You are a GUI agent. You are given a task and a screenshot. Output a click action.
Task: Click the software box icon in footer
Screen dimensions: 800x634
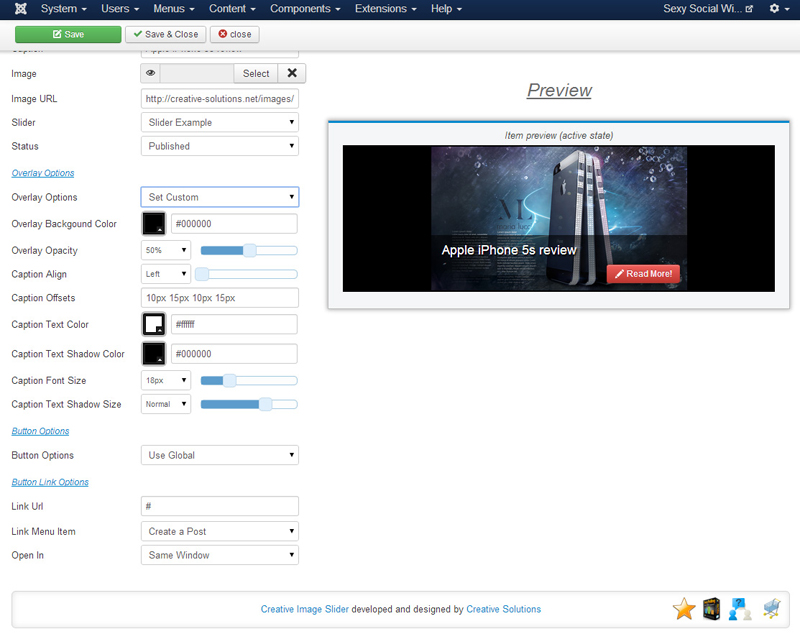tap(712, 608)
